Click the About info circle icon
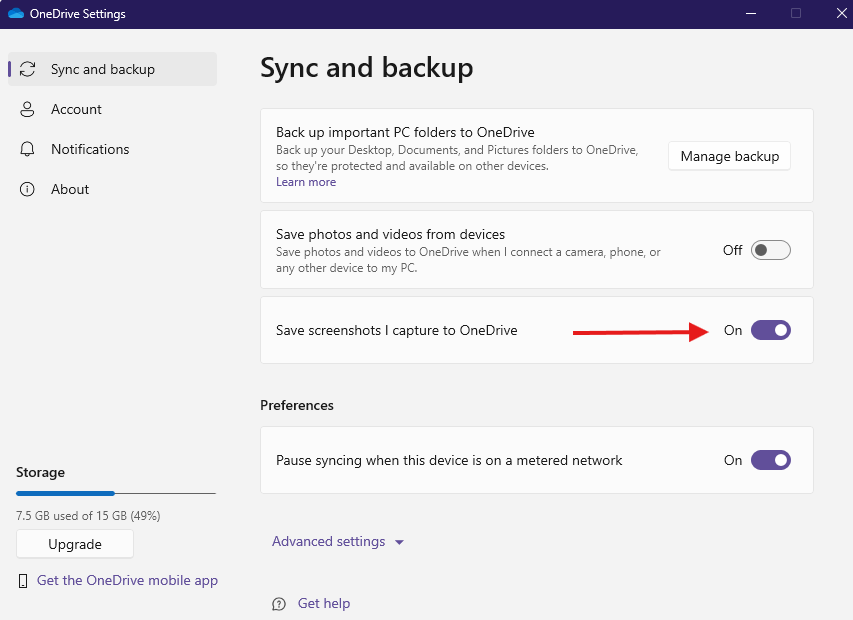 [x=27, y=189]
